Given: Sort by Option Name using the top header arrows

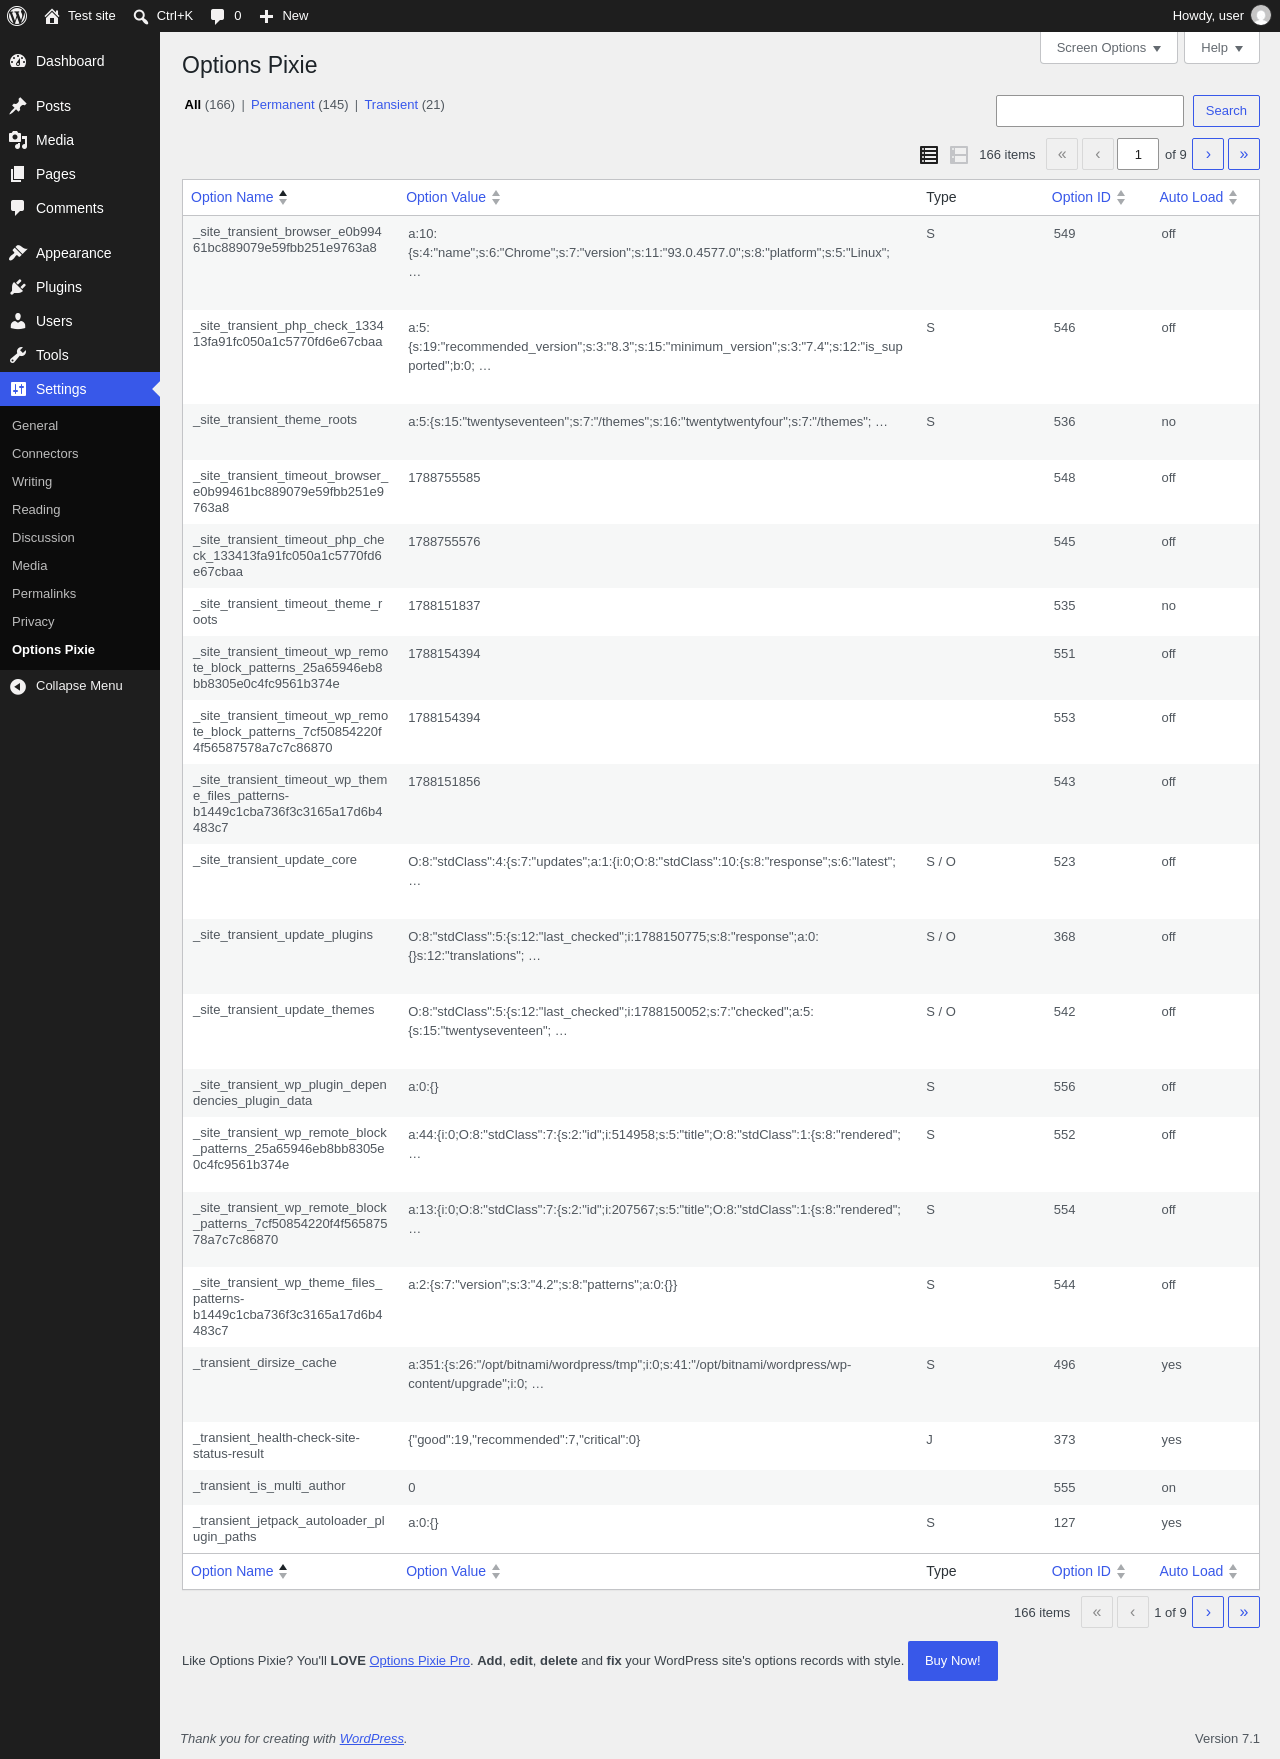Looking at the screenshot, I should click(283, 198).
